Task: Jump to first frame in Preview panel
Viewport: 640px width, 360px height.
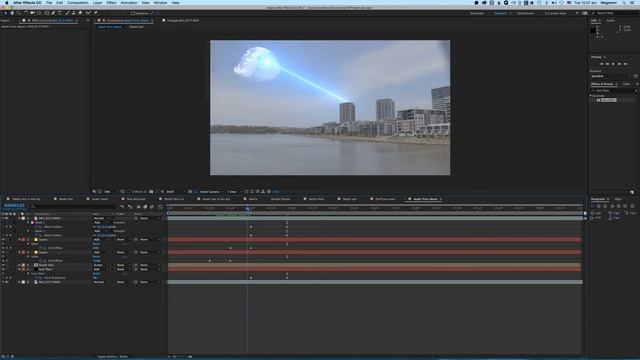Action: pos(602,64)
